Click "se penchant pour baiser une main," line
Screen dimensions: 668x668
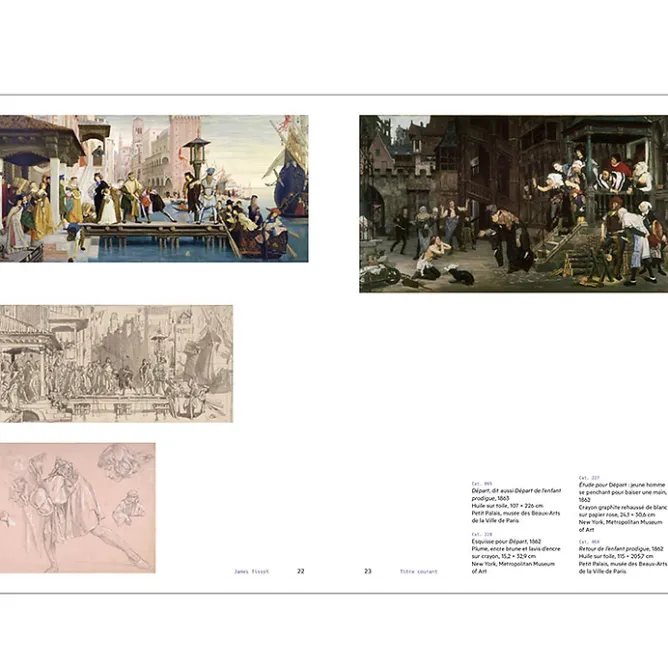pyautogui.click(x=622, y=492)
